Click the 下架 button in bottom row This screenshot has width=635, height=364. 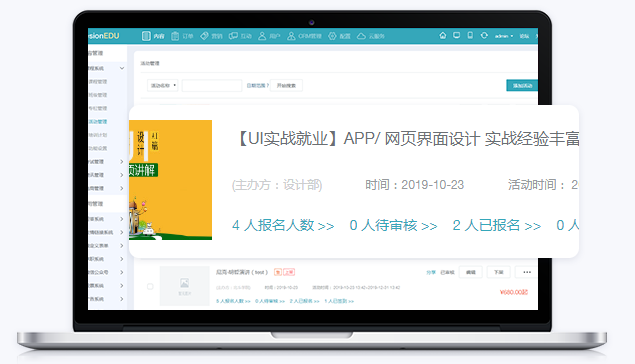pos(499,272)
